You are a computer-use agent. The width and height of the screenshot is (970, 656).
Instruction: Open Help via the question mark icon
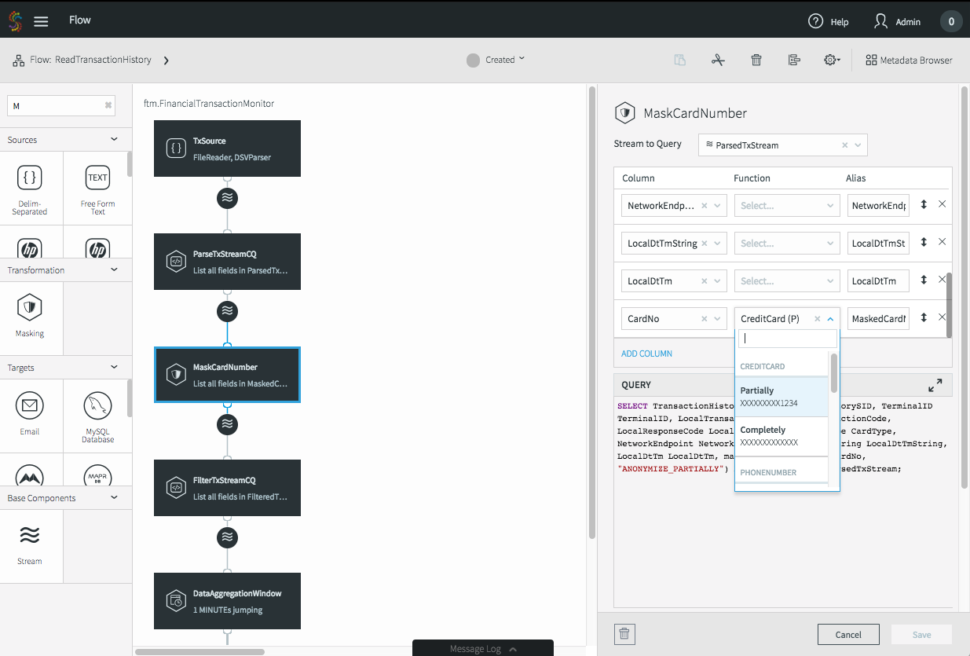click(x=817, y=20)
